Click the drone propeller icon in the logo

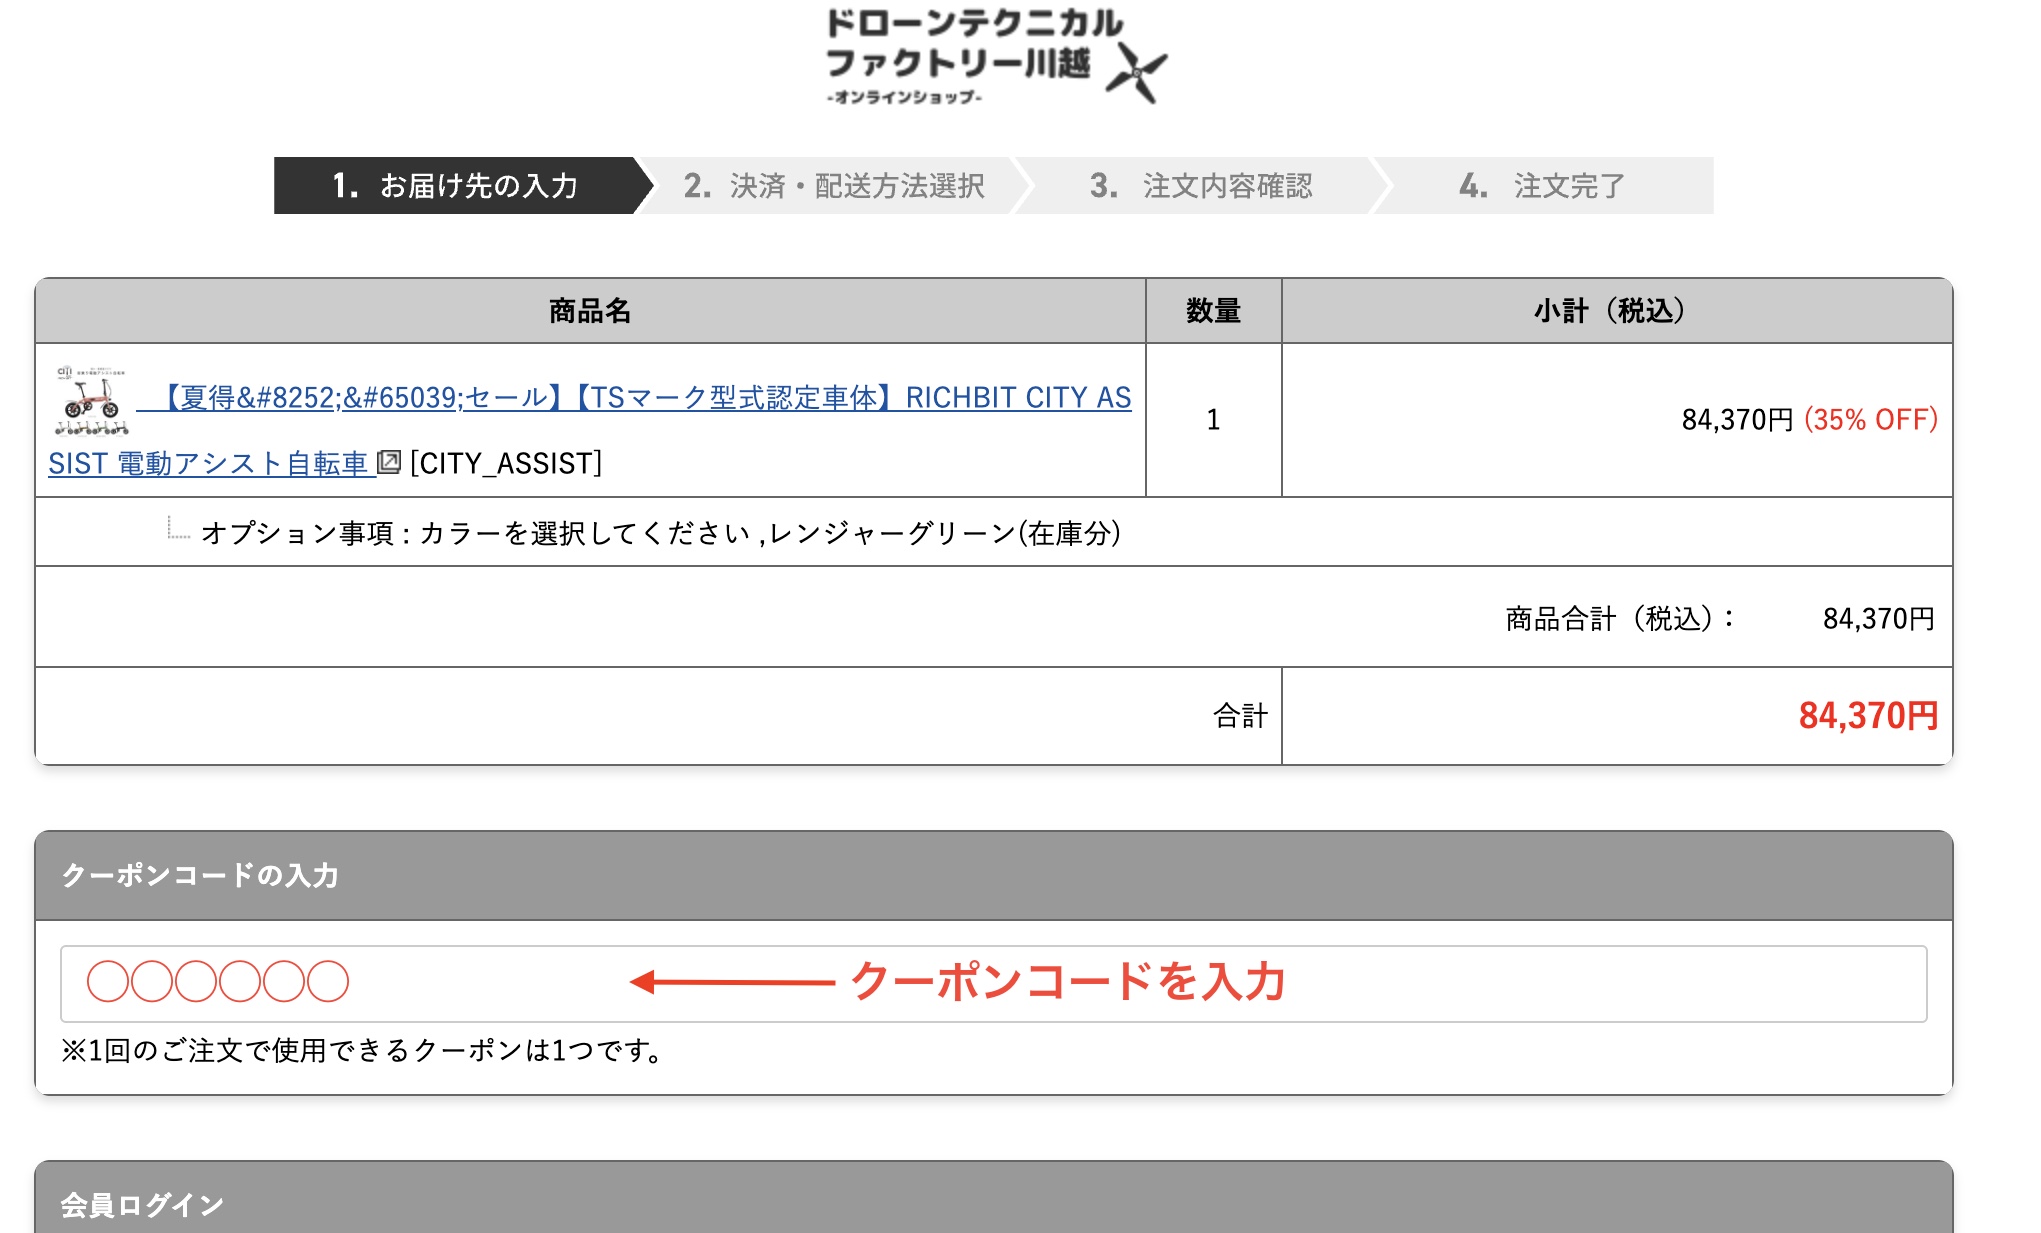1136,72
